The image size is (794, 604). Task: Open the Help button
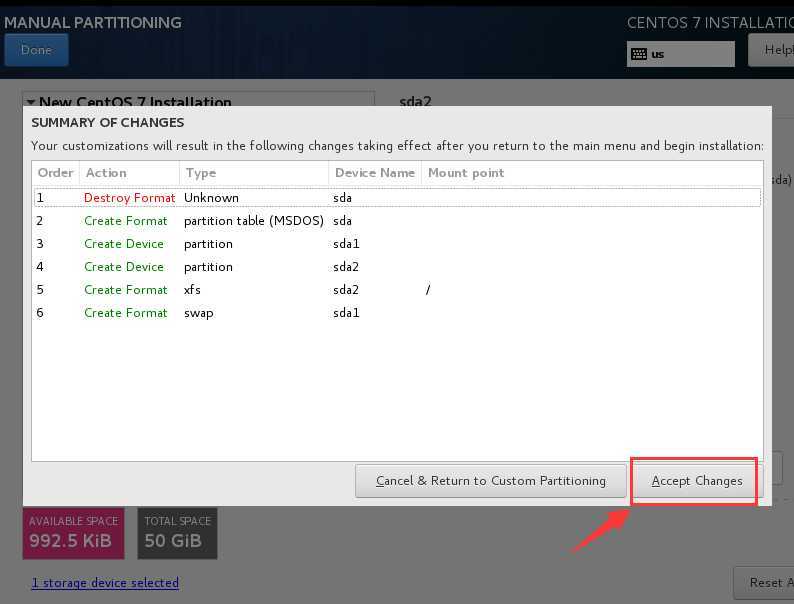pos(771,50)
